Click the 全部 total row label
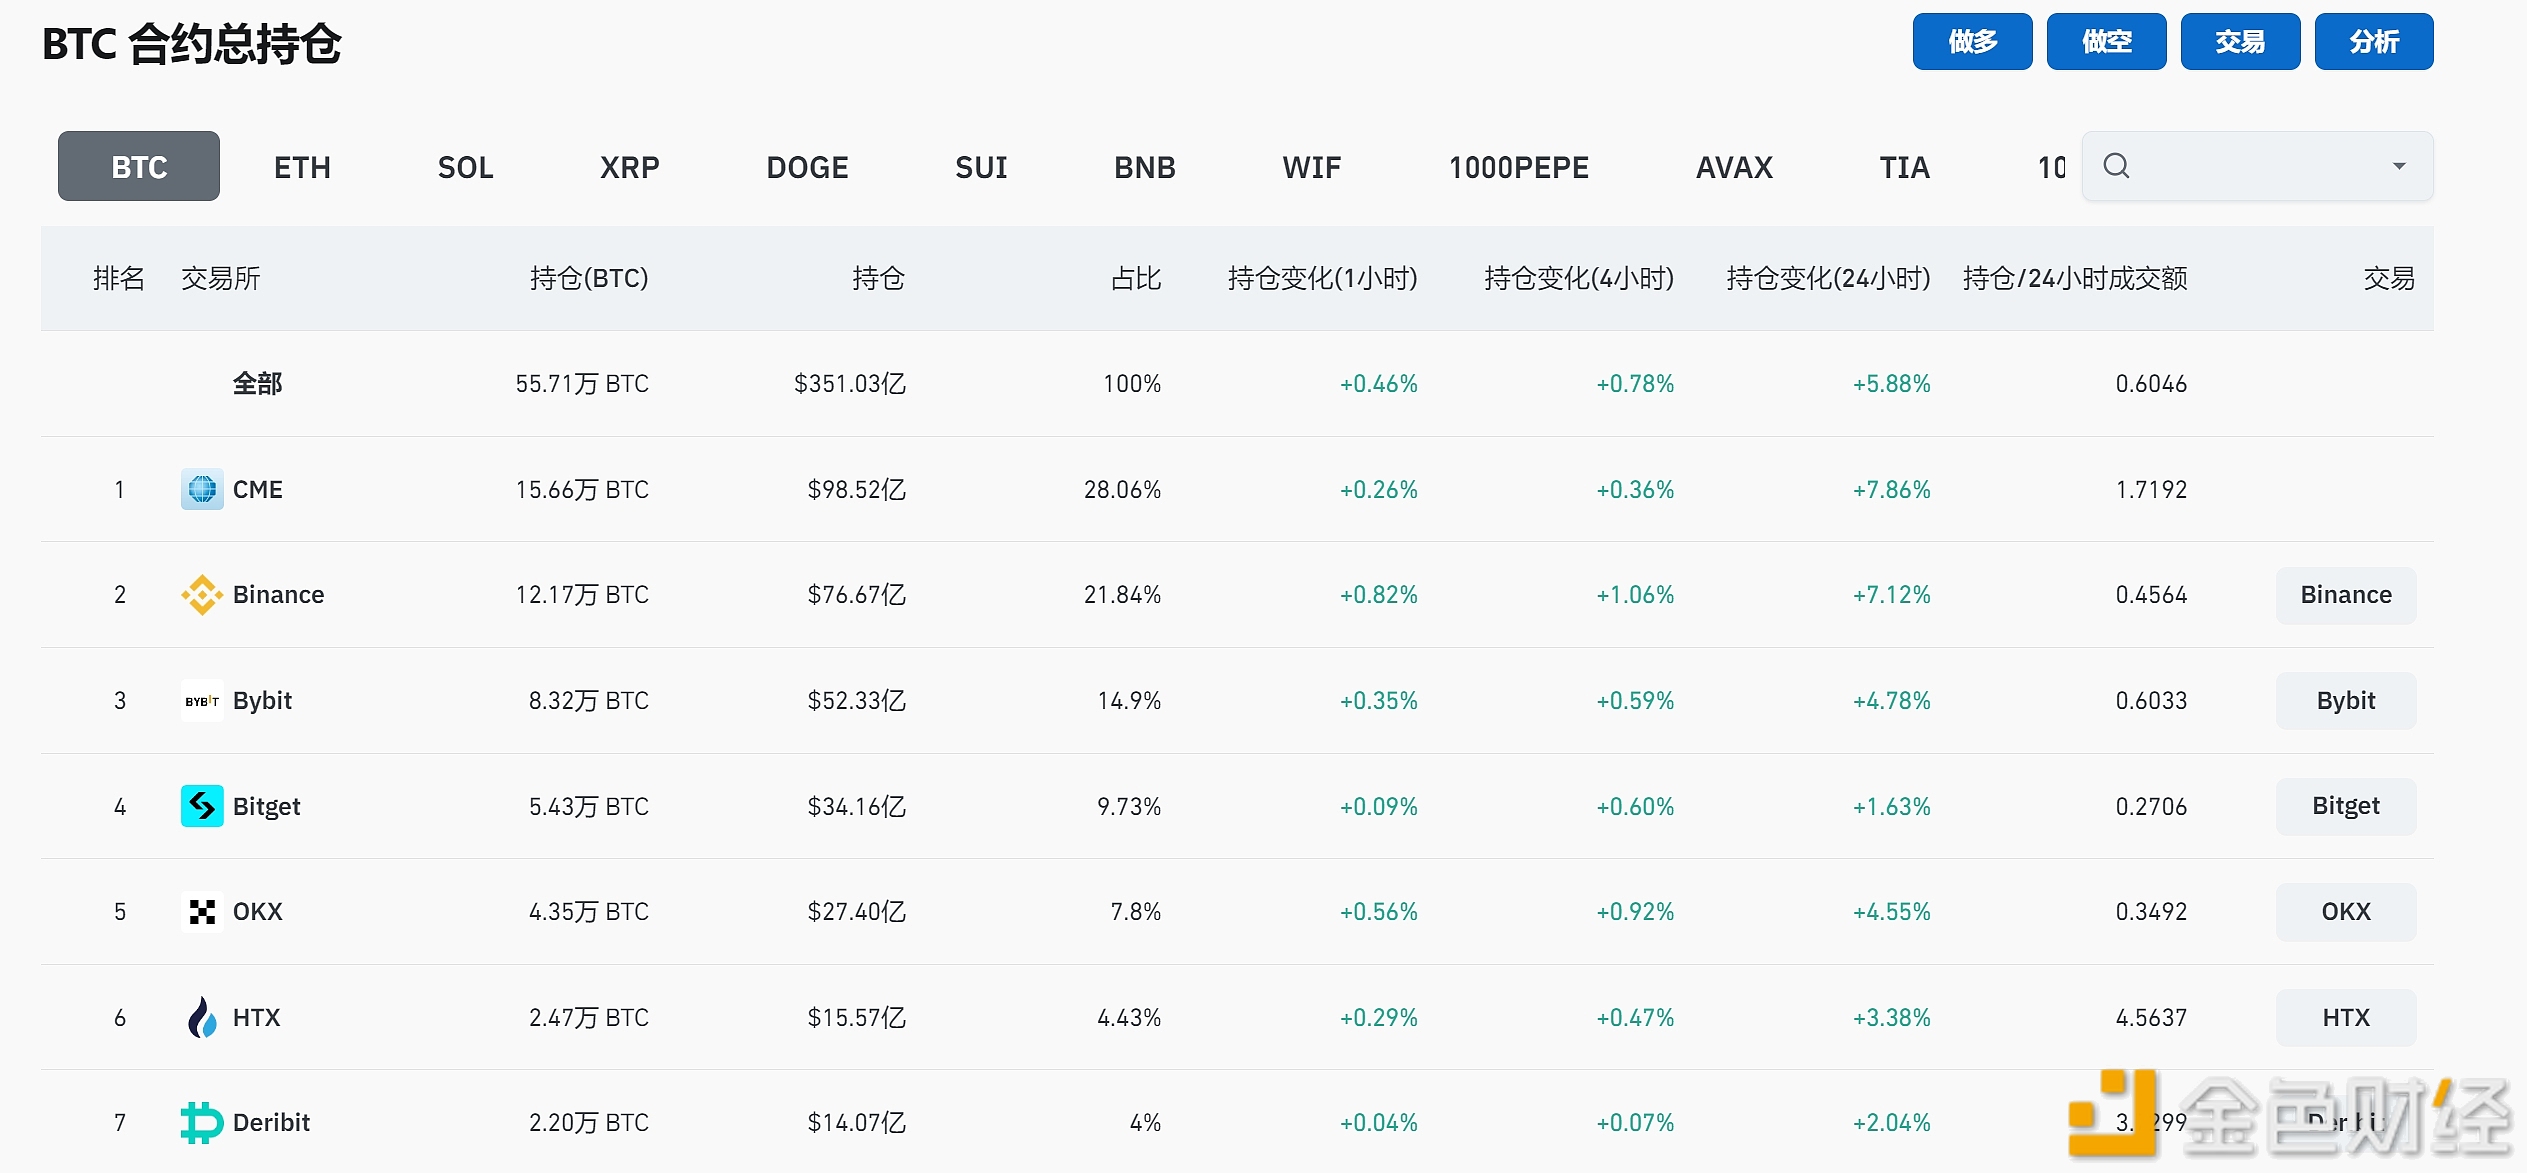2527x1173 pixels. tap(258, 384)
